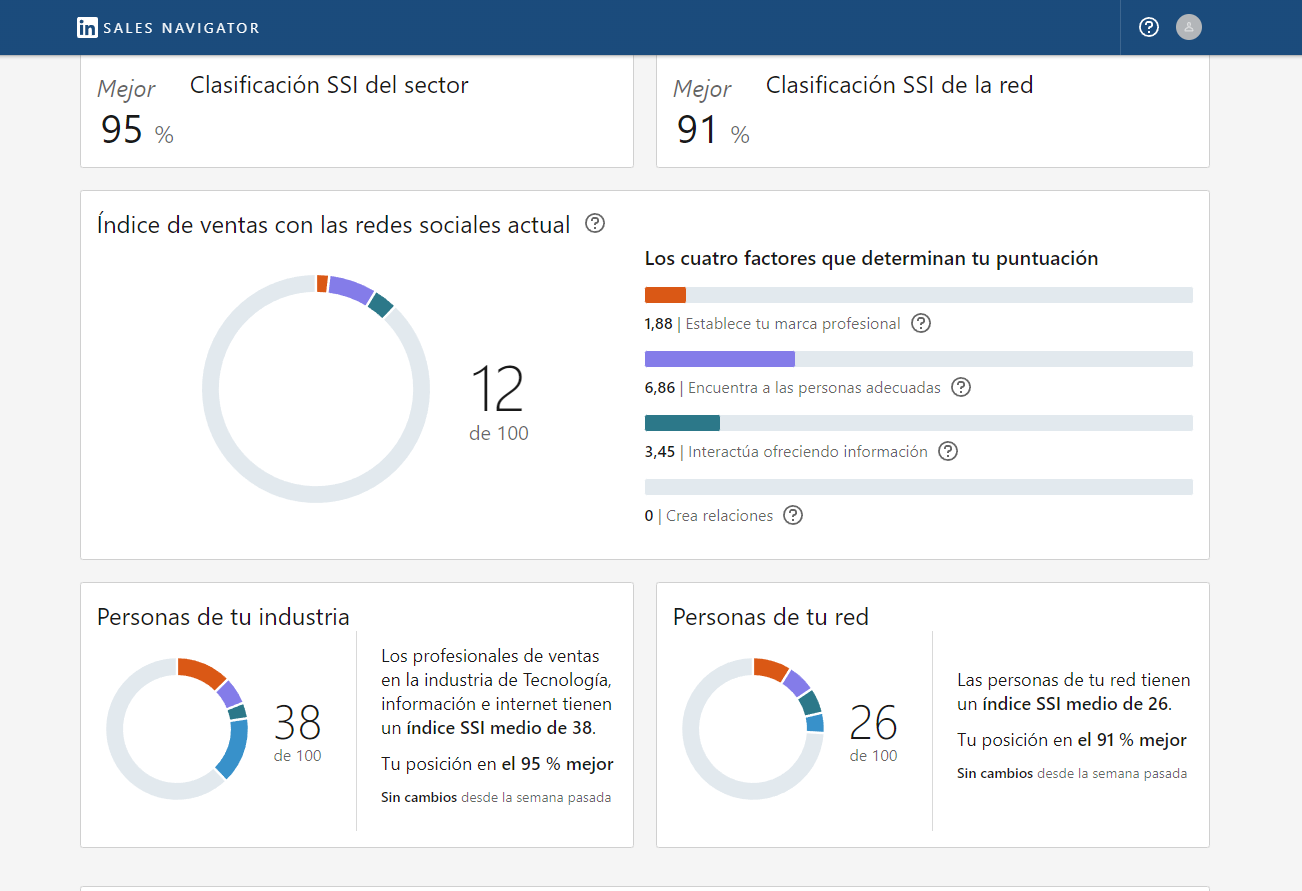Click Índice de ventas con las redes heading
The height and width of the screenshot is (891, 1302).
click(x=334, y=224)
